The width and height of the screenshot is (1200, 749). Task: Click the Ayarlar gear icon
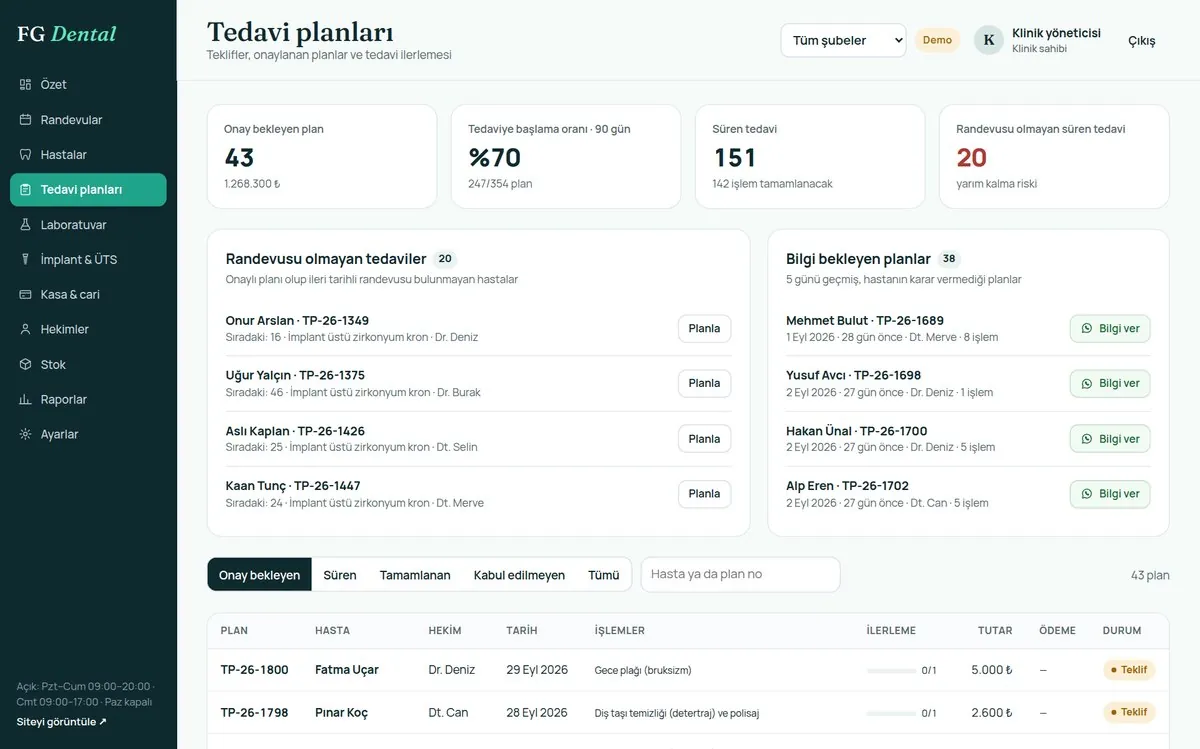click(x=26, y=434)
